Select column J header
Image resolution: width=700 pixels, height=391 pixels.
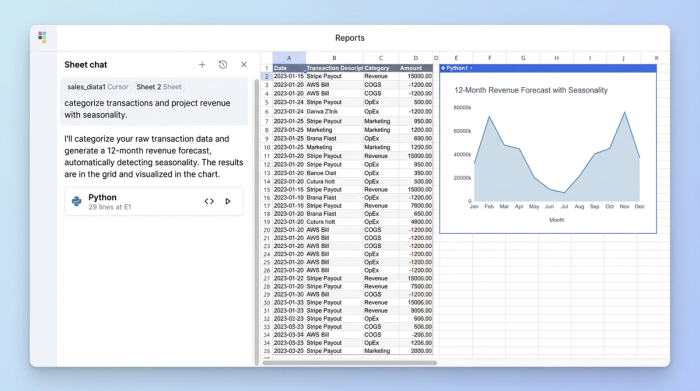623,58
